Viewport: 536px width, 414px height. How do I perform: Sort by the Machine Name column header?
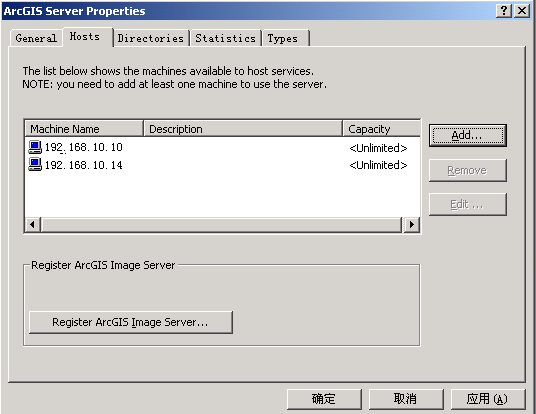point(84,129)
